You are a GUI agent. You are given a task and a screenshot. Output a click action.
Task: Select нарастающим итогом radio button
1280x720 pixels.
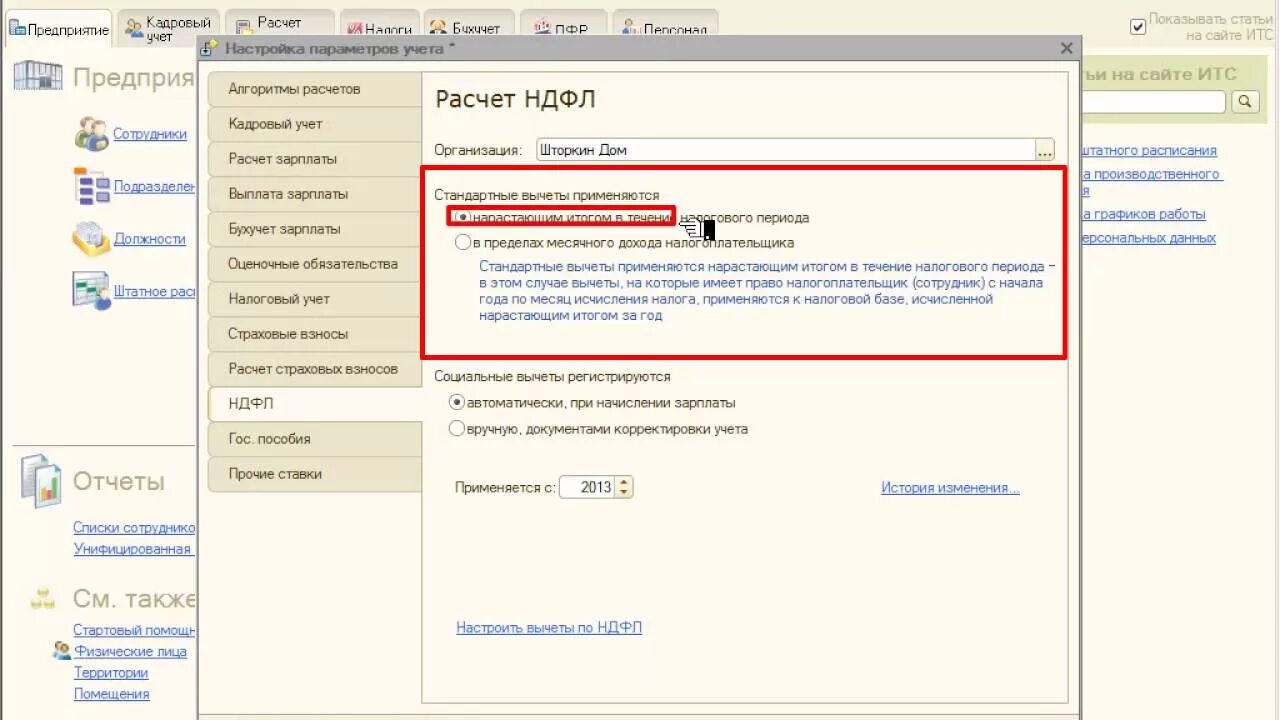462,217
